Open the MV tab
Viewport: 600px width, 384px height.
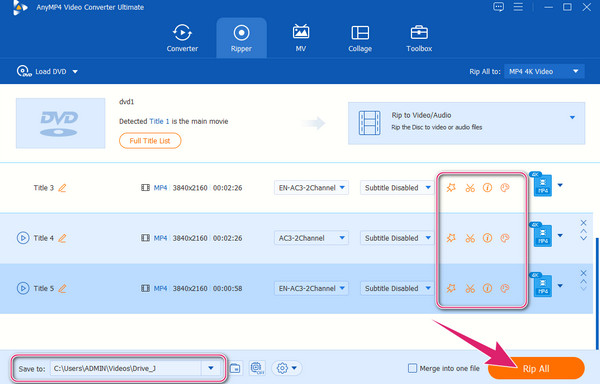[301, 38]
